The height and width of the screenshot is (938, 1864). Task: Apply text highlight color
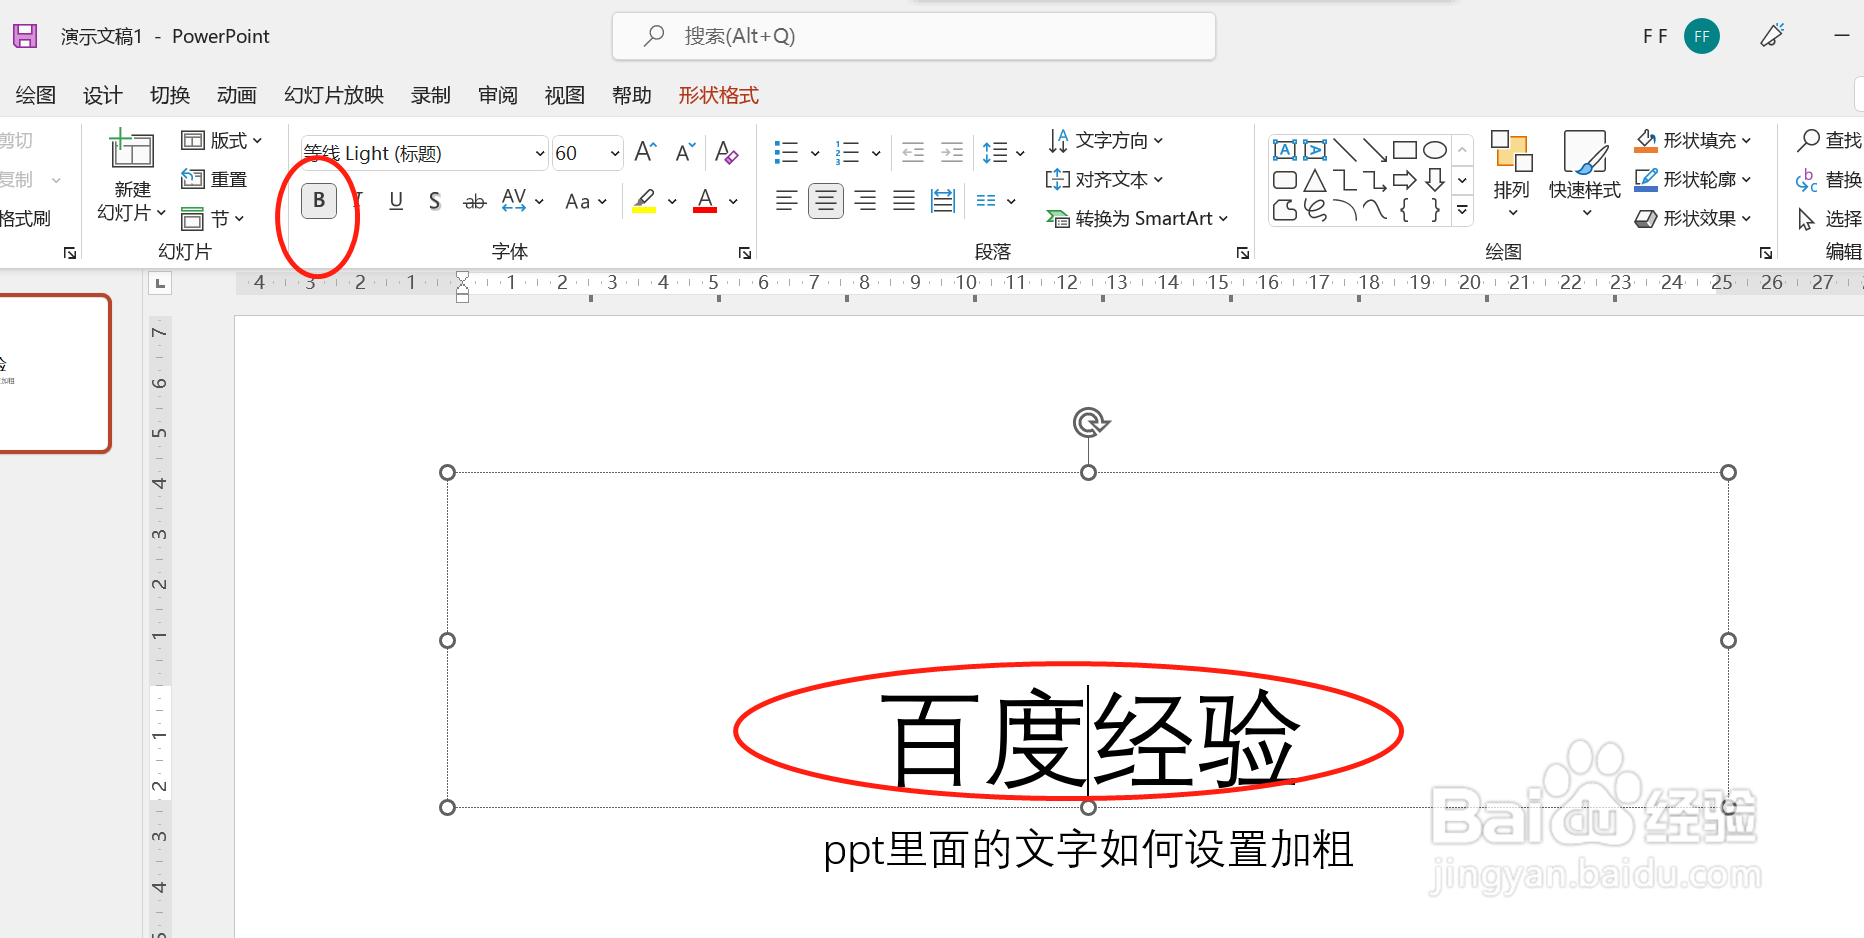tap(645, 201)
